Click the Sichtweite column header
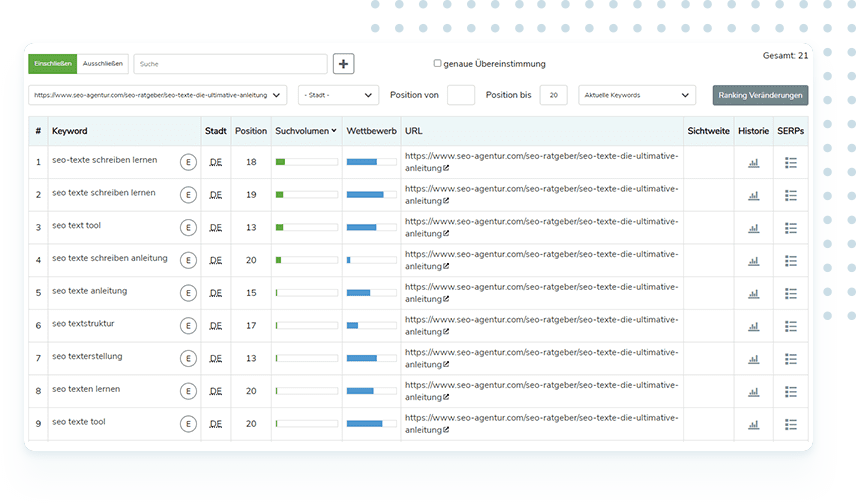This screenshot has width=856, height=503. tap(709, 131)
